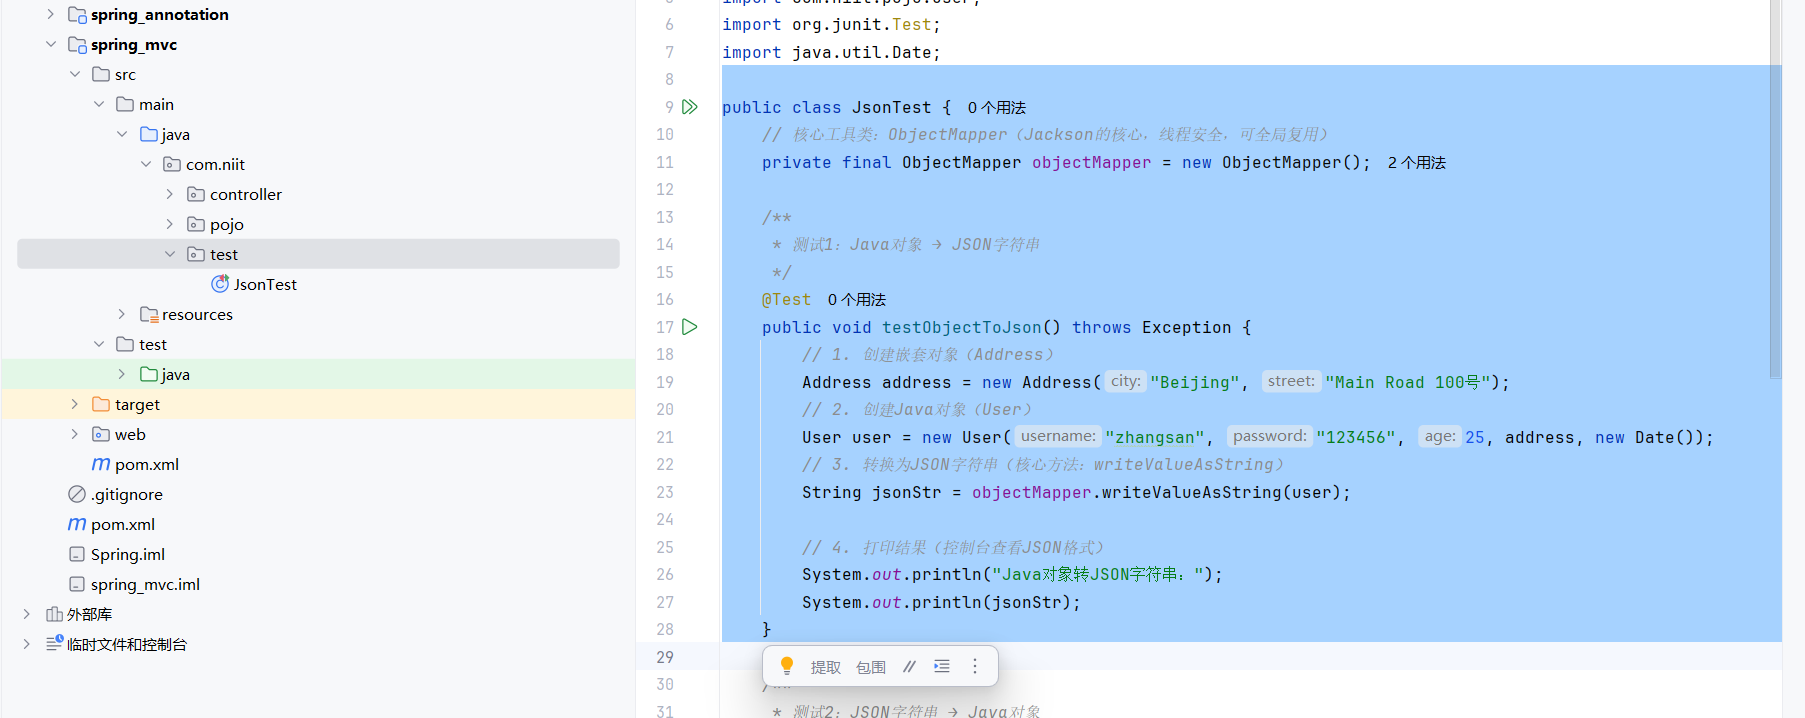Click the 'username:' parameter hint
Image resolution: width=1805 pixels, height=718 pixels.
coord(1058,436)
